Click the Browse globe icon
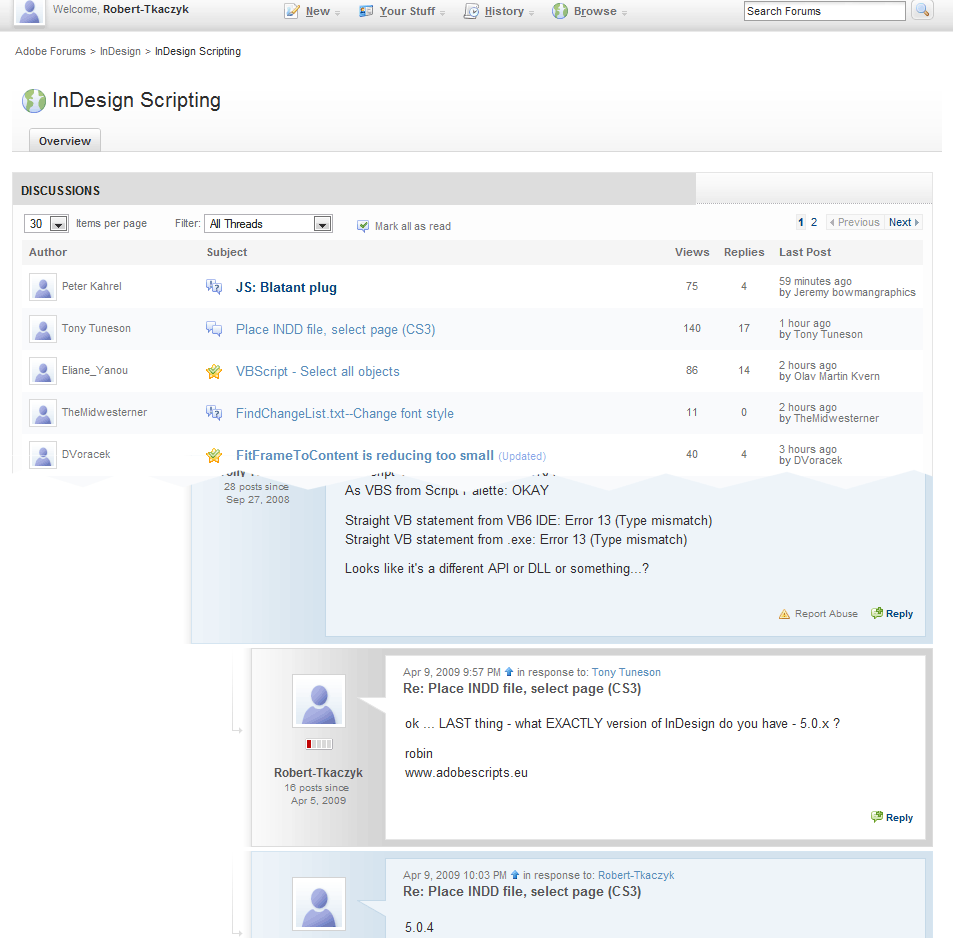The height and width of the screenshot is (938, 953). 560,11
